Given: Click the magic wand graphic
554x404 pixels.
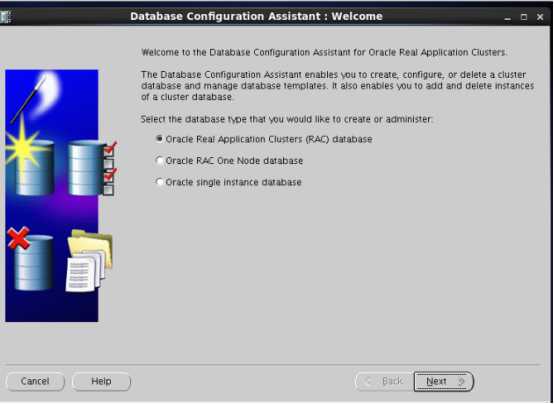Looking at the screenshot, I should pyautogui.click(x=35, y=98).
